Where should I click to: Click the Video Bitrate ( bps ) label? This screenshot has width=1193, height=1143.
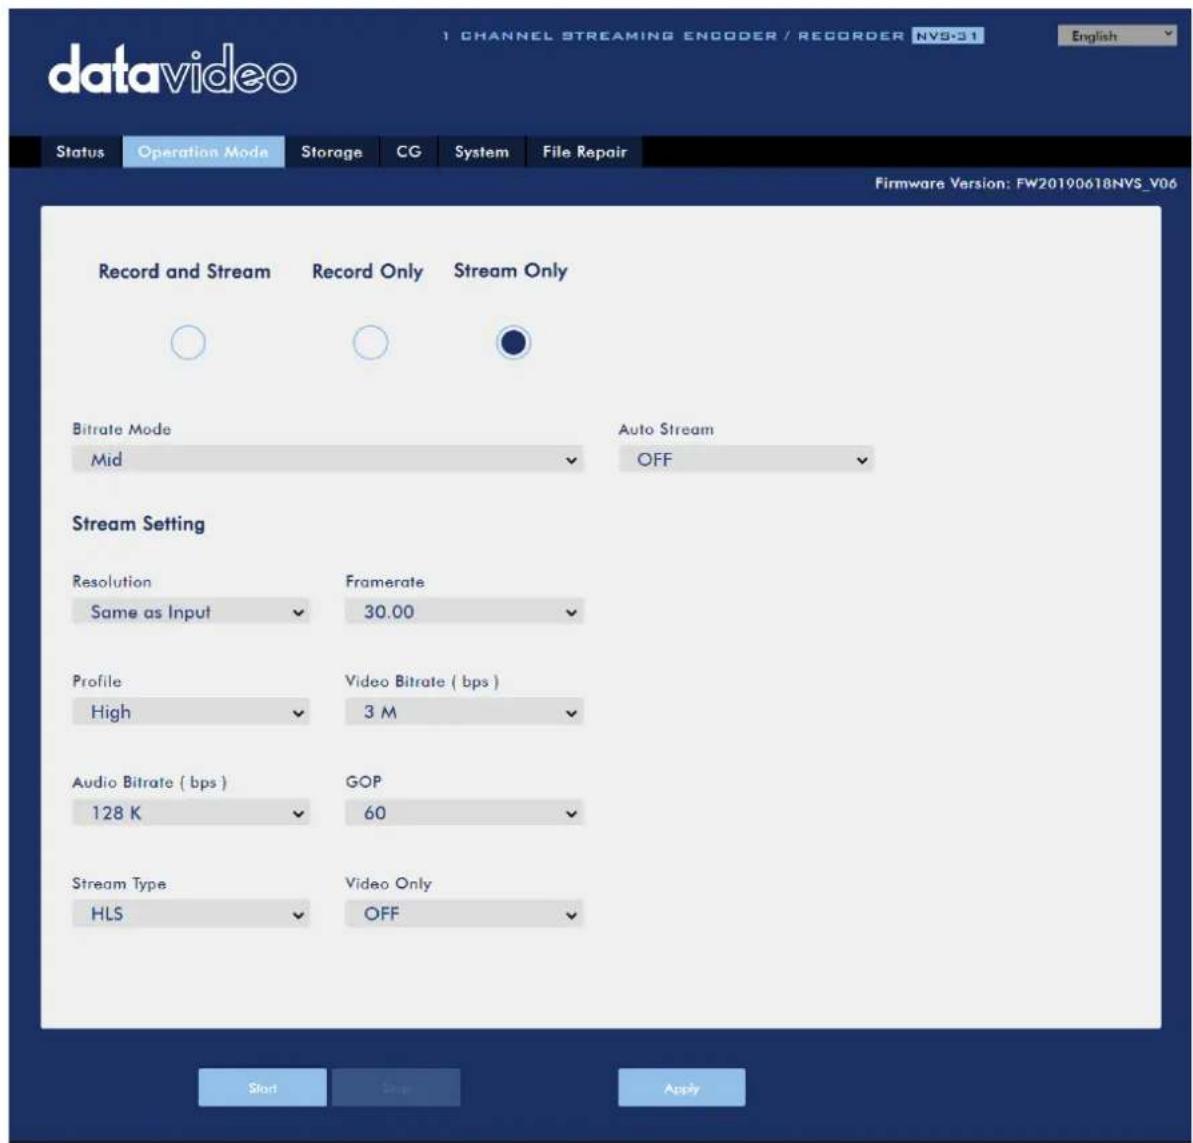[x=422, y=681]
